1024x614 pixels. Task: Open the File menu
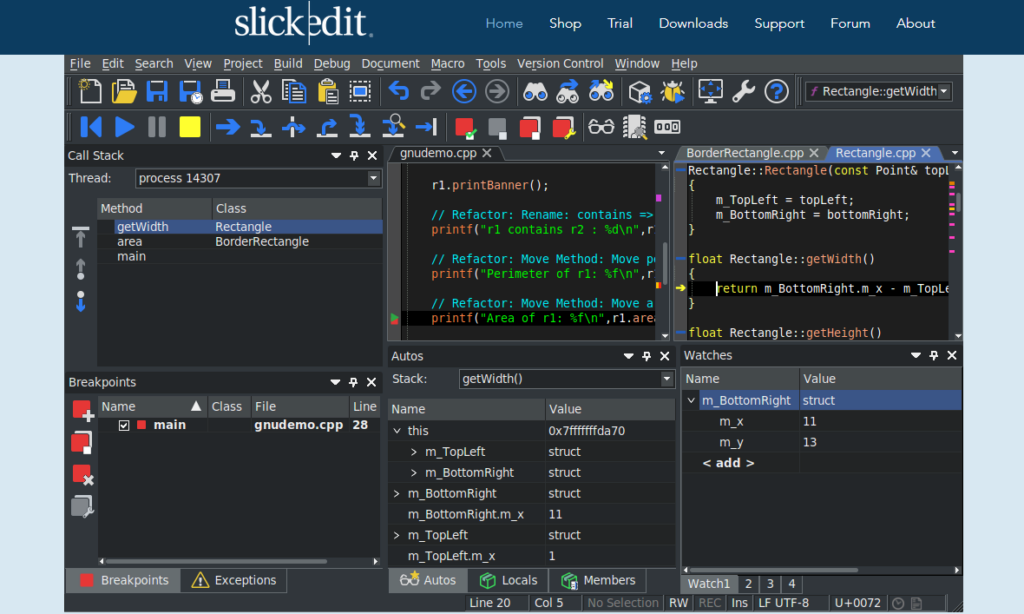[x=80, y=63]
